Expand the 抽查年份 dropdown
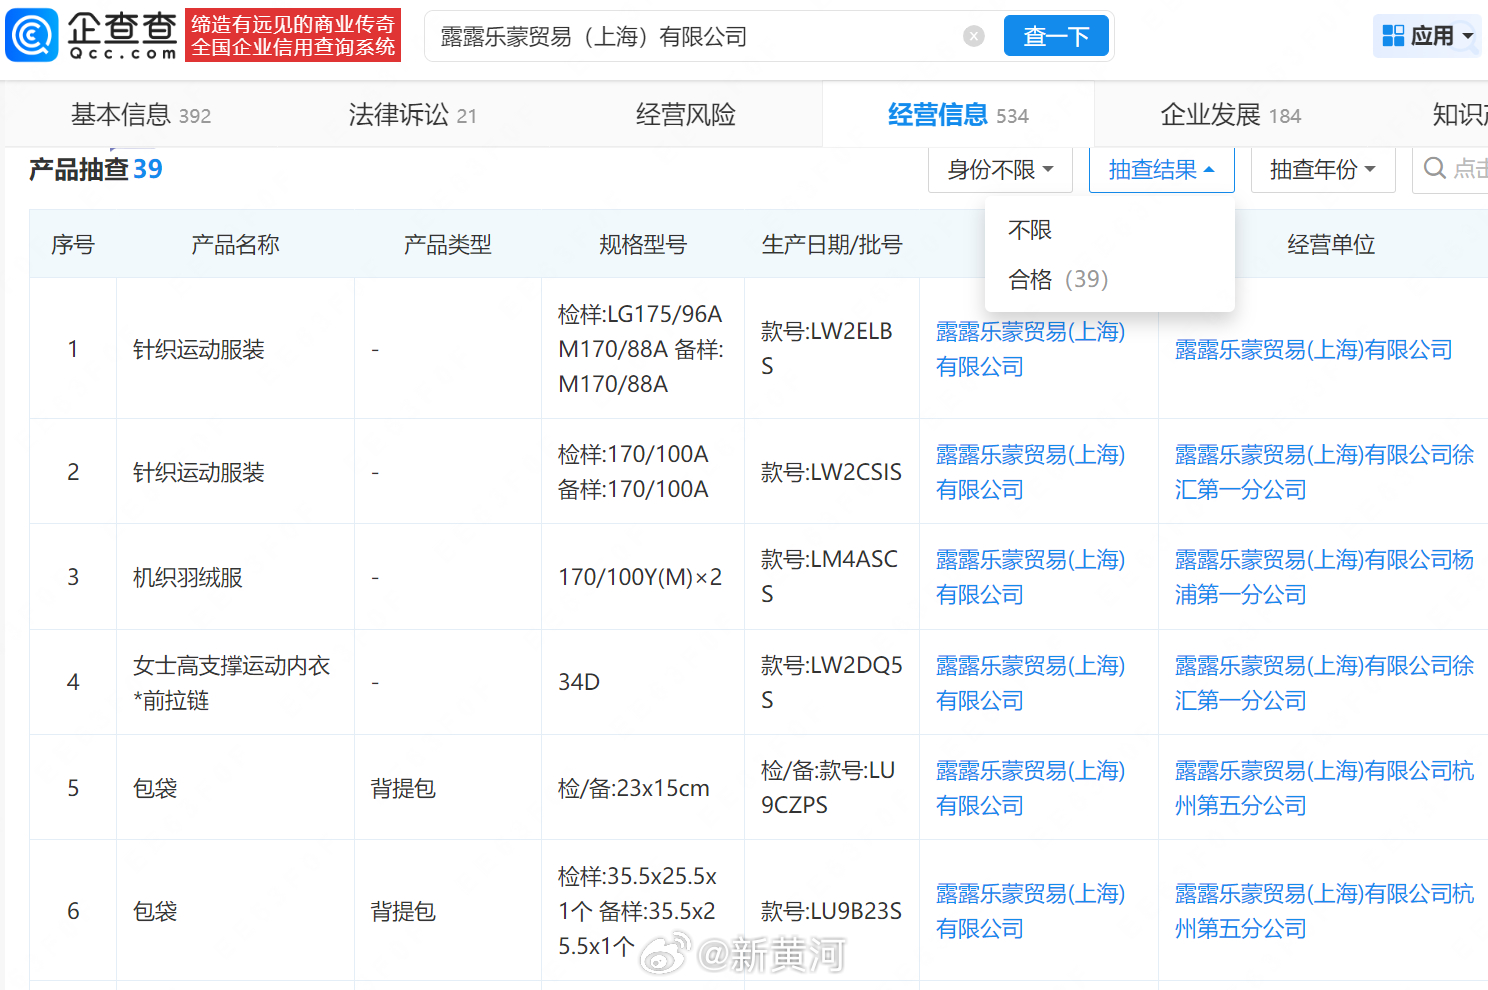The height and width of the screenshot is (990, 1488). click(x=1322, y=169)
